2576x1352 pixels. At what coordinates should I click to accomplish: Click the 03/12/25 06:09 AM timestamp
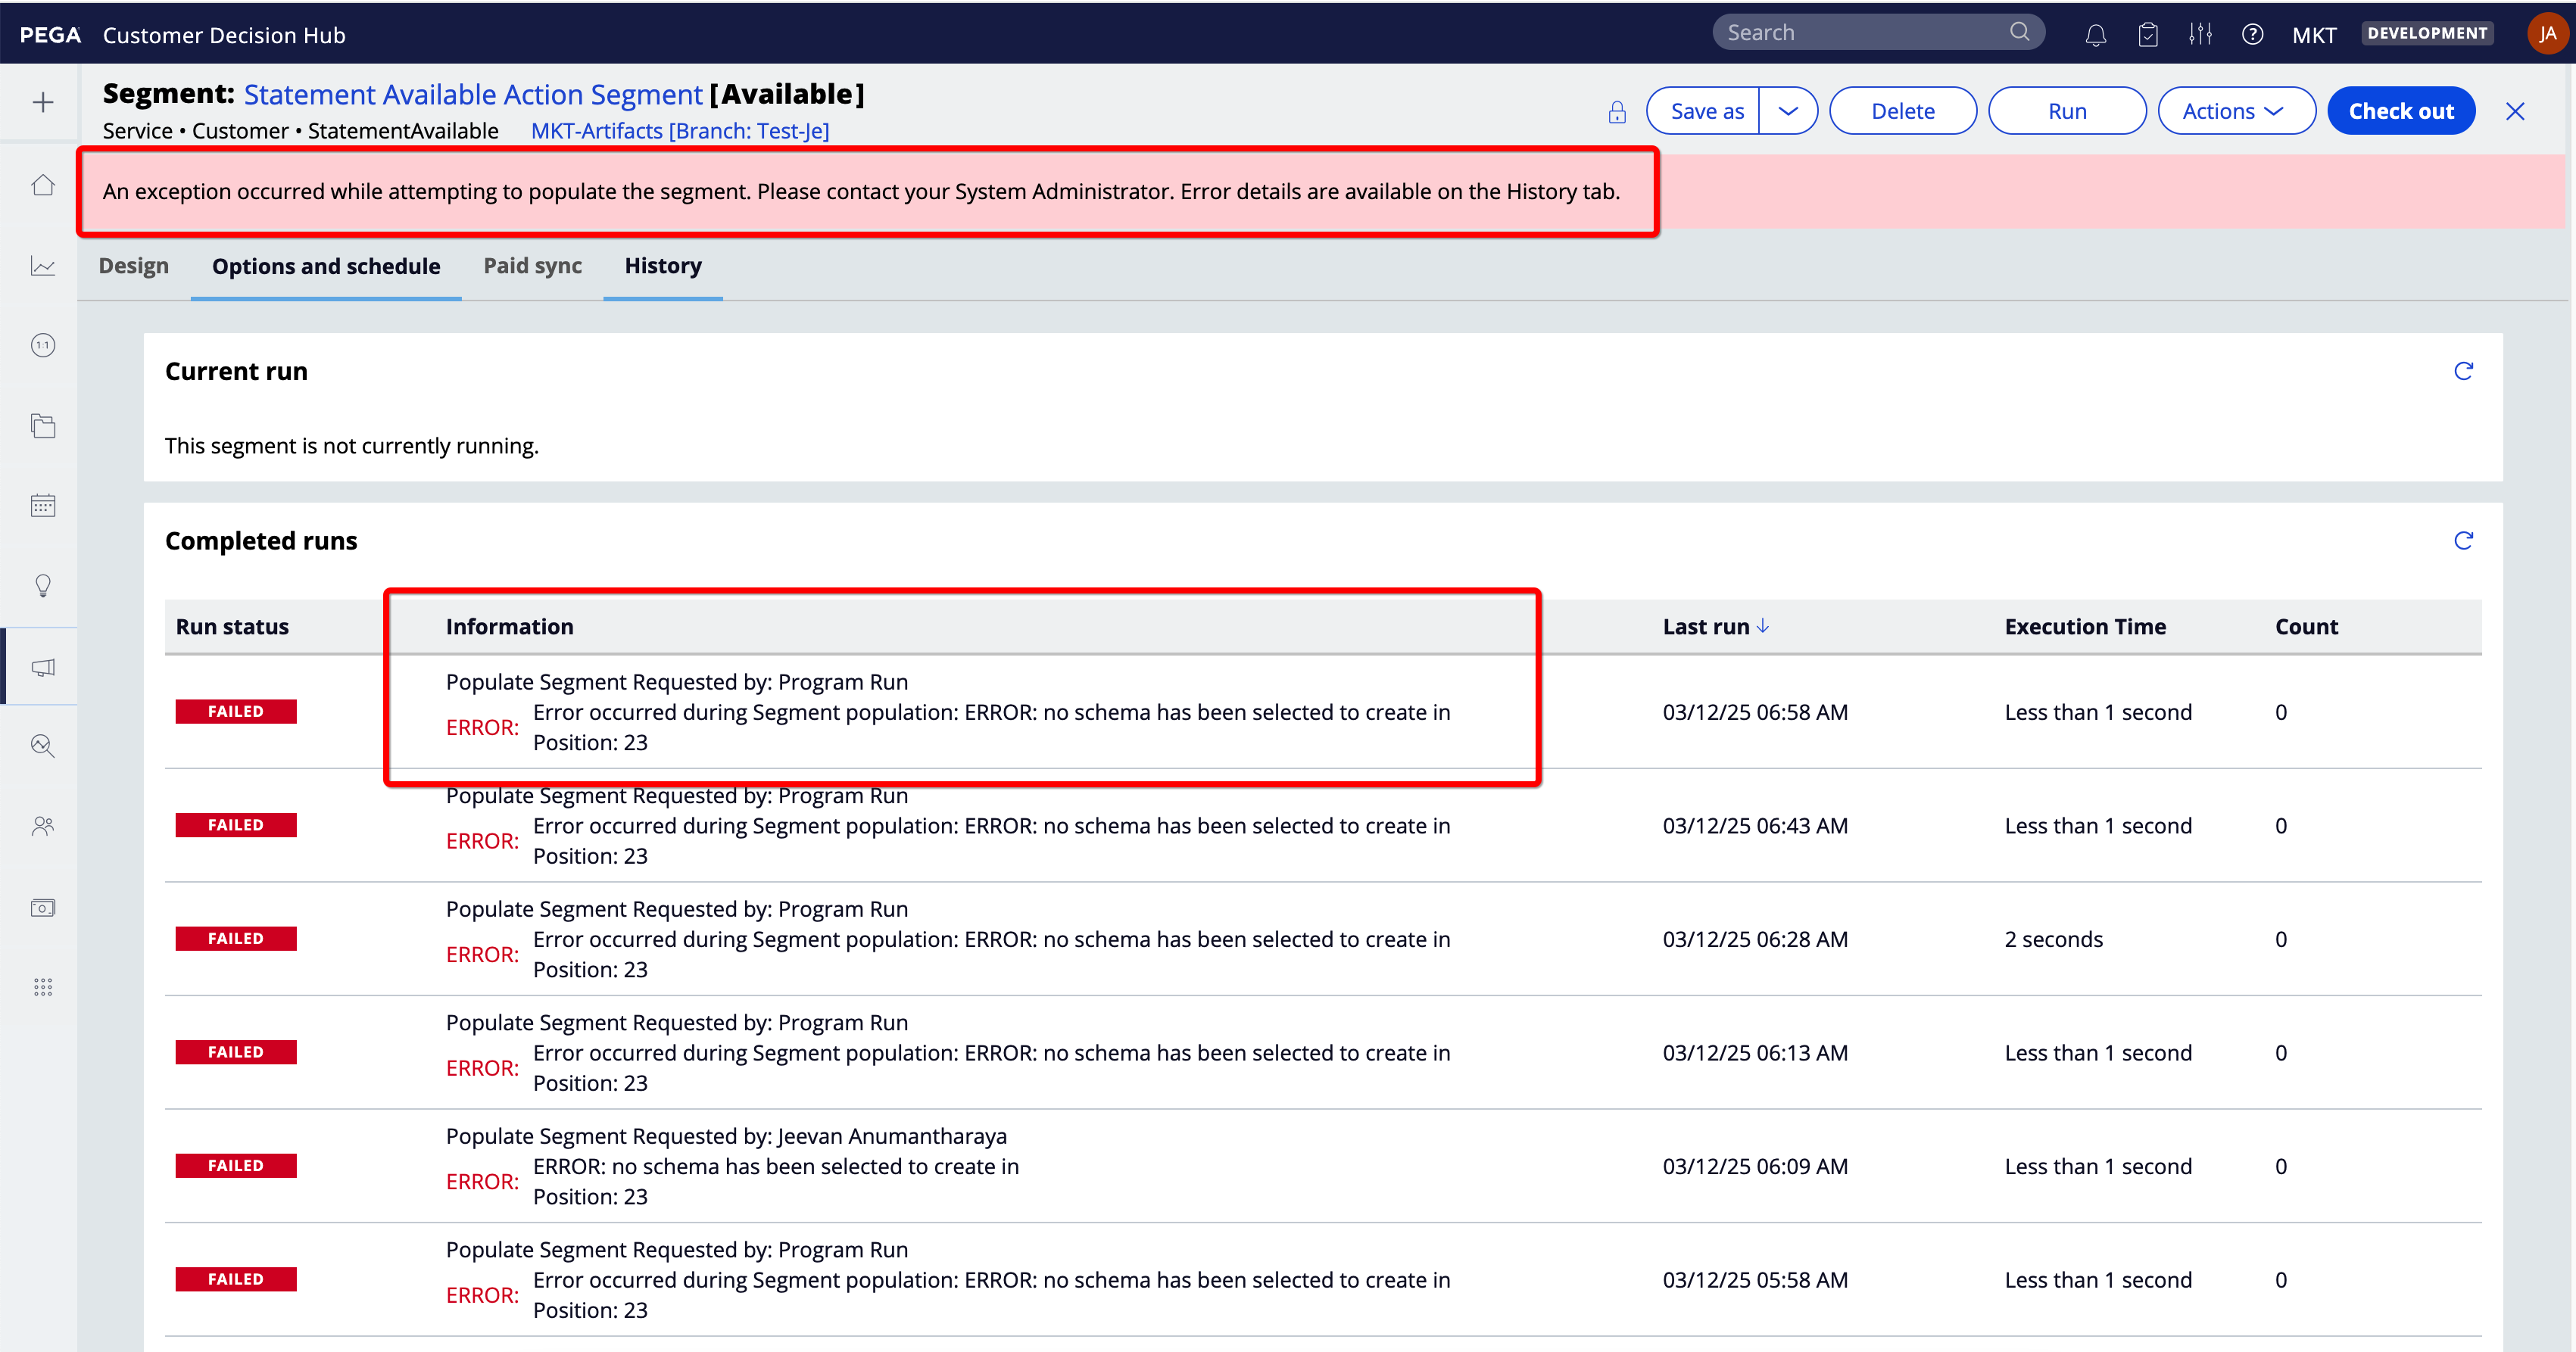tap(1755, 1166)
